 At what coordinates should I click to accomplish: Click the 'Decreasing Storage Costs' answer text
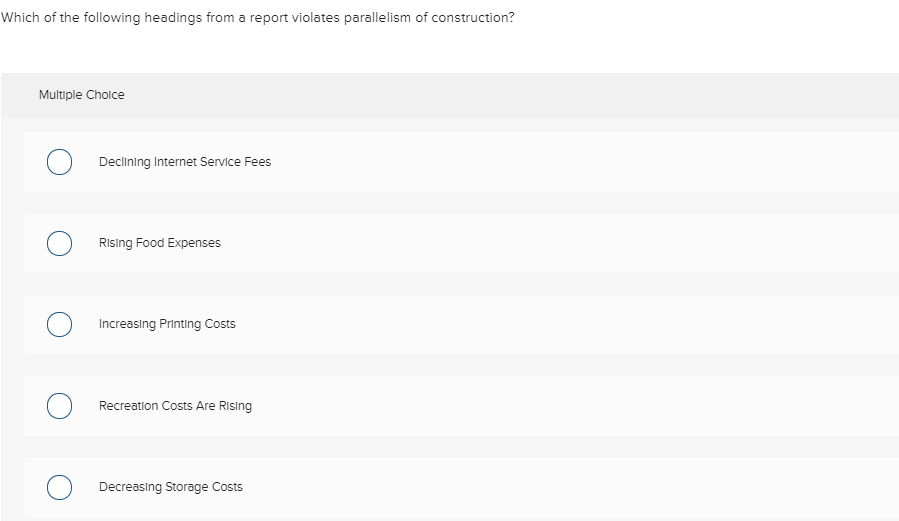(x=171, y=487)
